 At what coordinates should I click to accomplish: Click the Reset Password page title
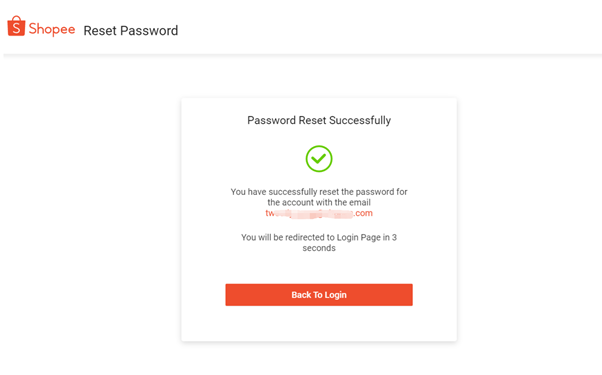pyautogui.click(x=131, y=30)
